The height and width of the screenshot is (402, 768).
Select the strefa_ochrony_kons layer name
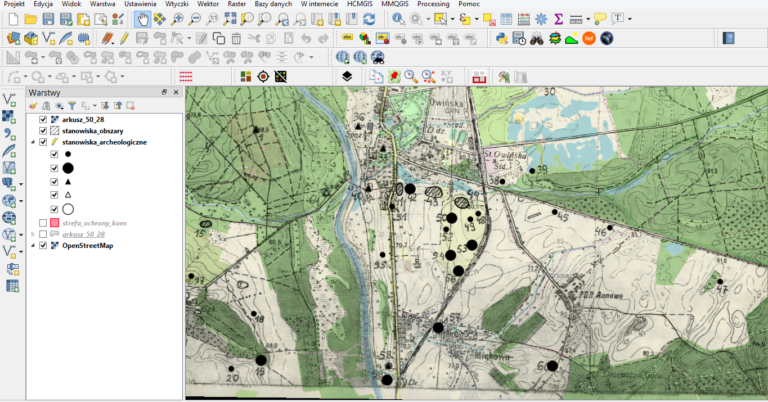click(95, 223)
